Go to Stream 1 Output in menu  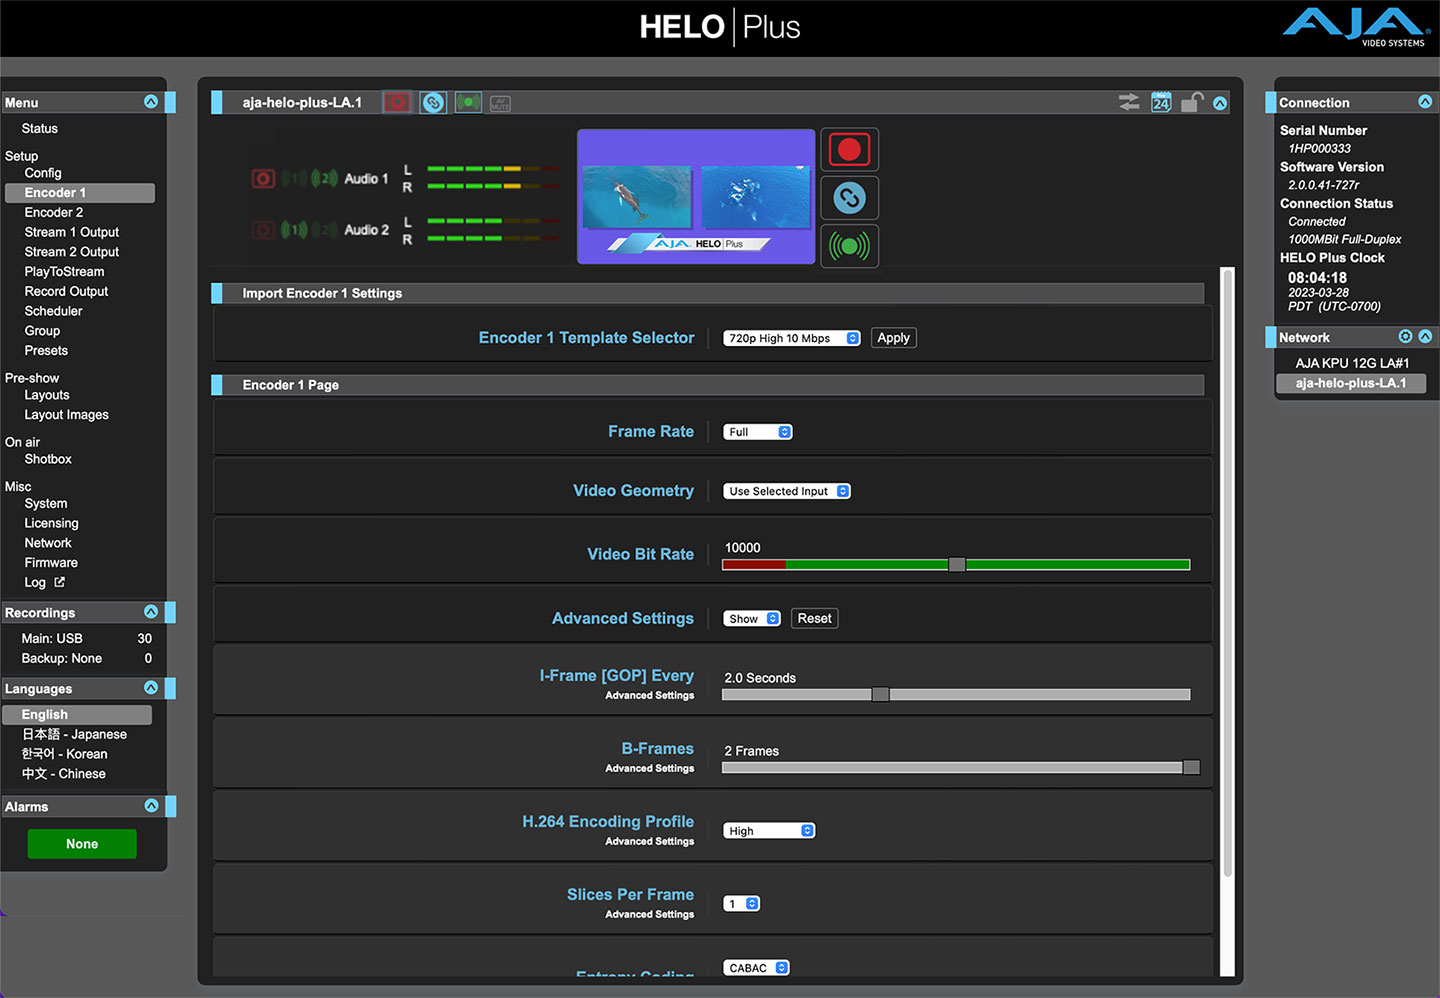pos(71,232)
